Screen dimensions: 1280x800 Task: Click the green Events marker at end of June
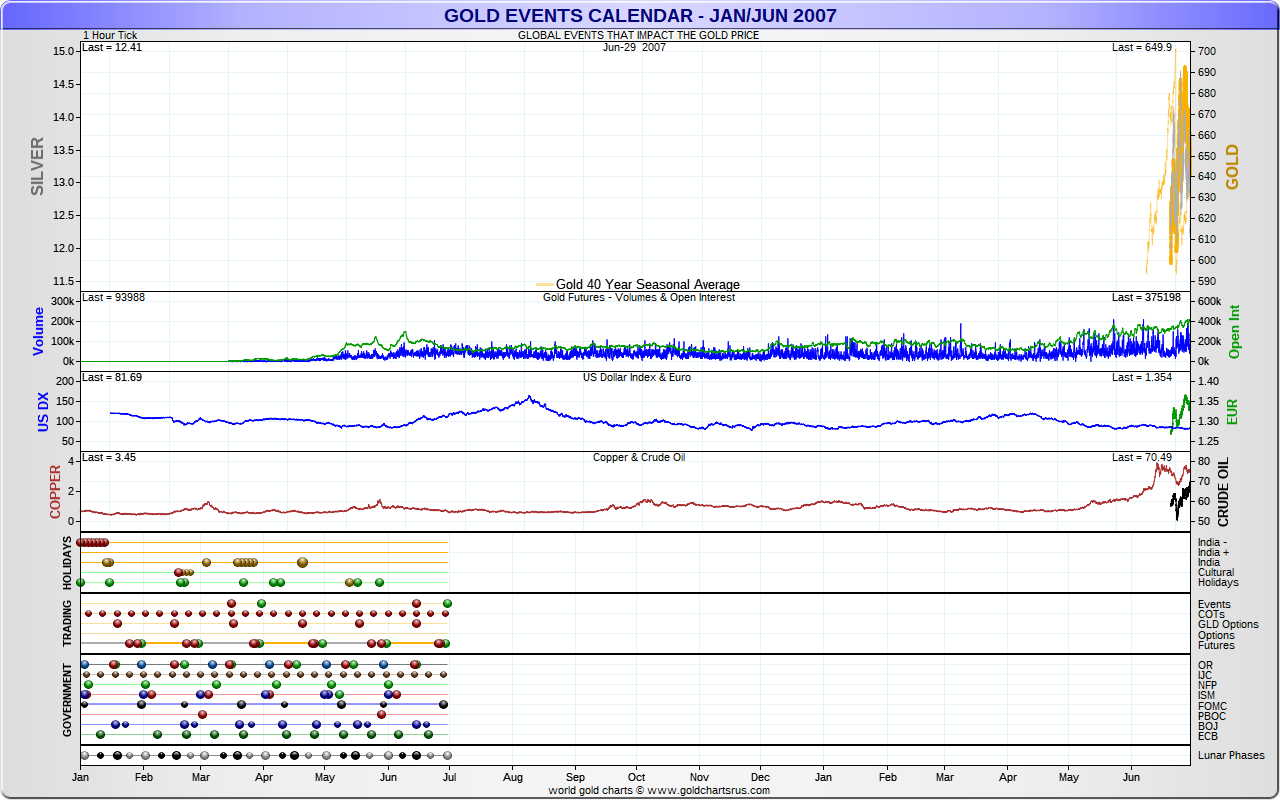point(447,603)
